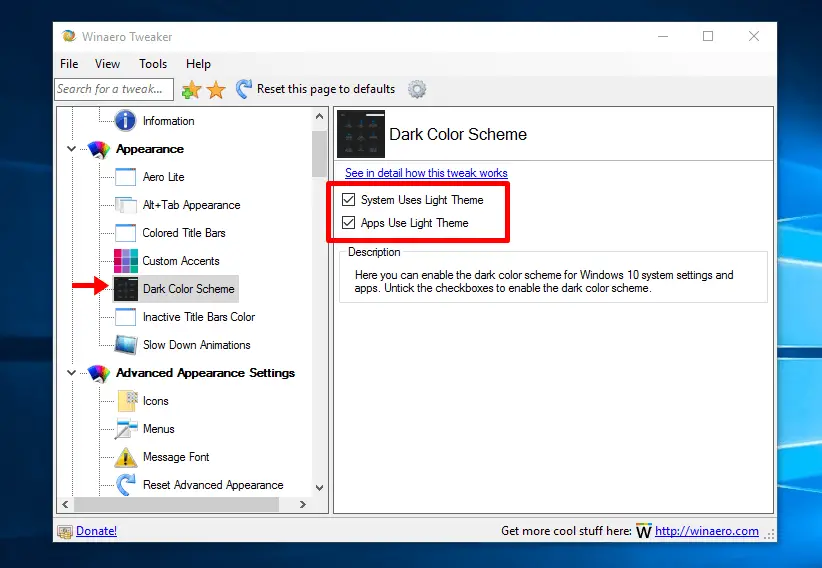Open the View menu
The image size is (822, 568).
107,64
